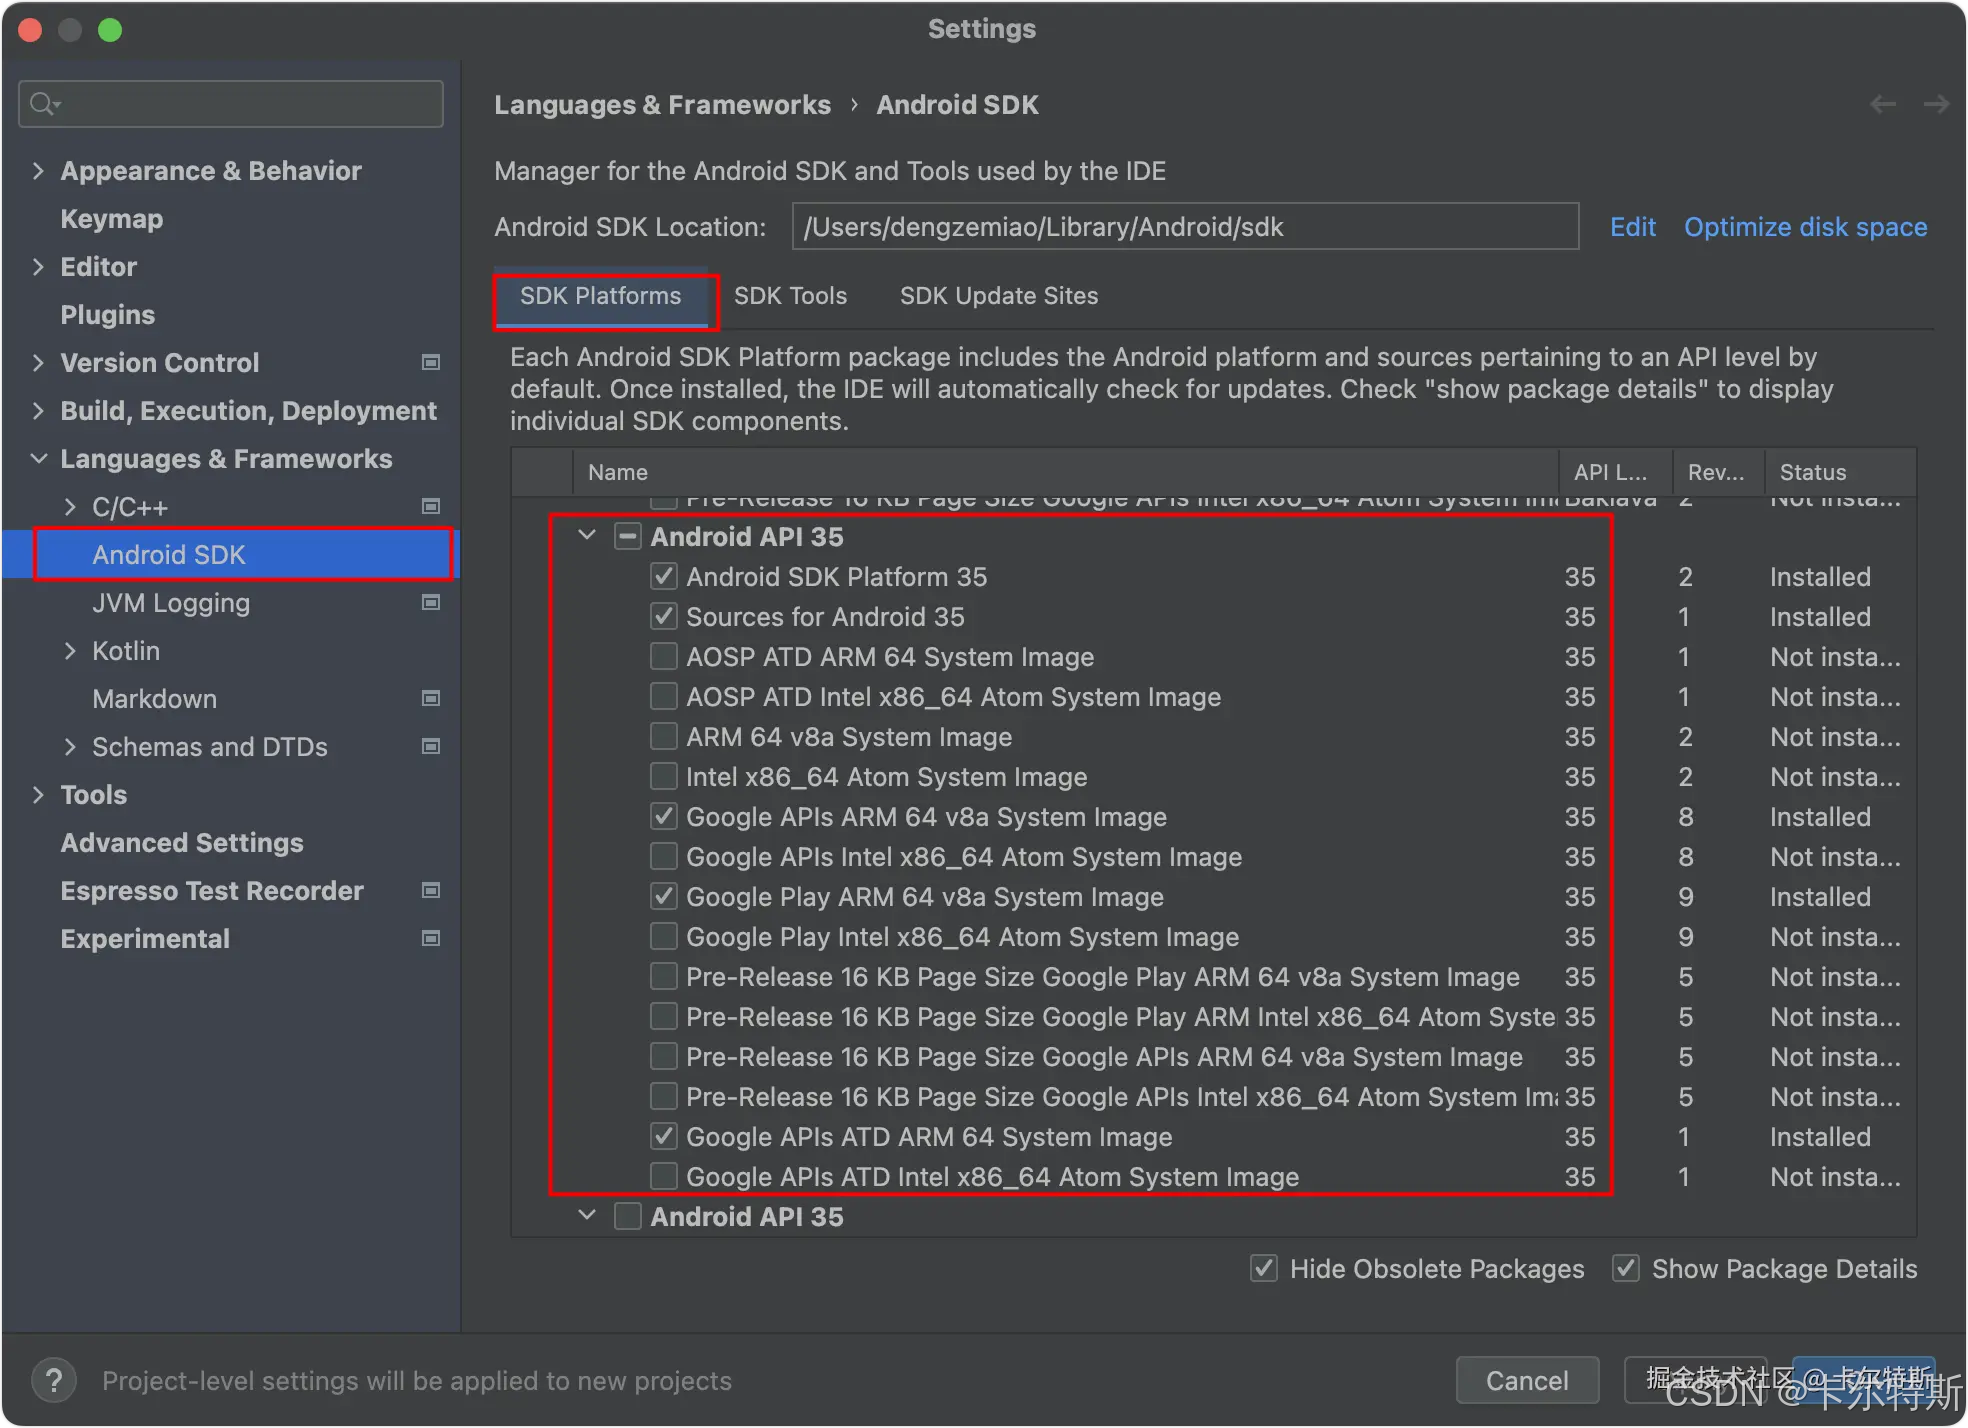The image size is (1968, 1428).
Task: Click project-level icon beside Espresso Test Recorder
Action: pos(431,890)
